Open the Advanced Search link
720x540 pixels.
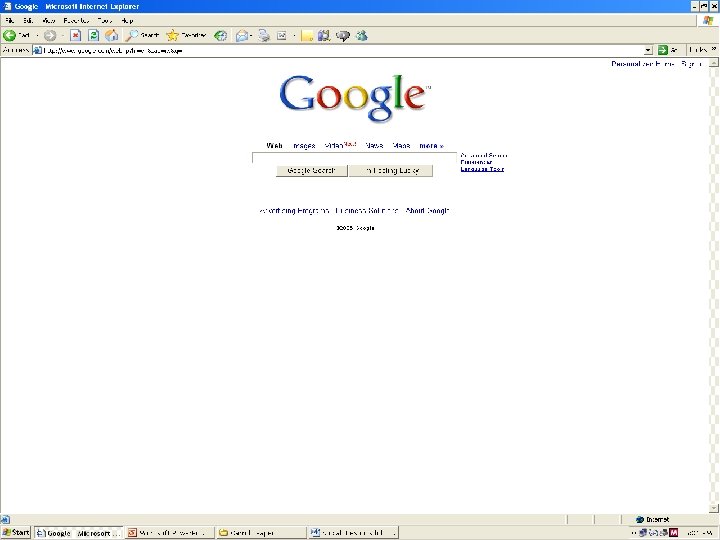pyautogui.click(x=484, y=155)
